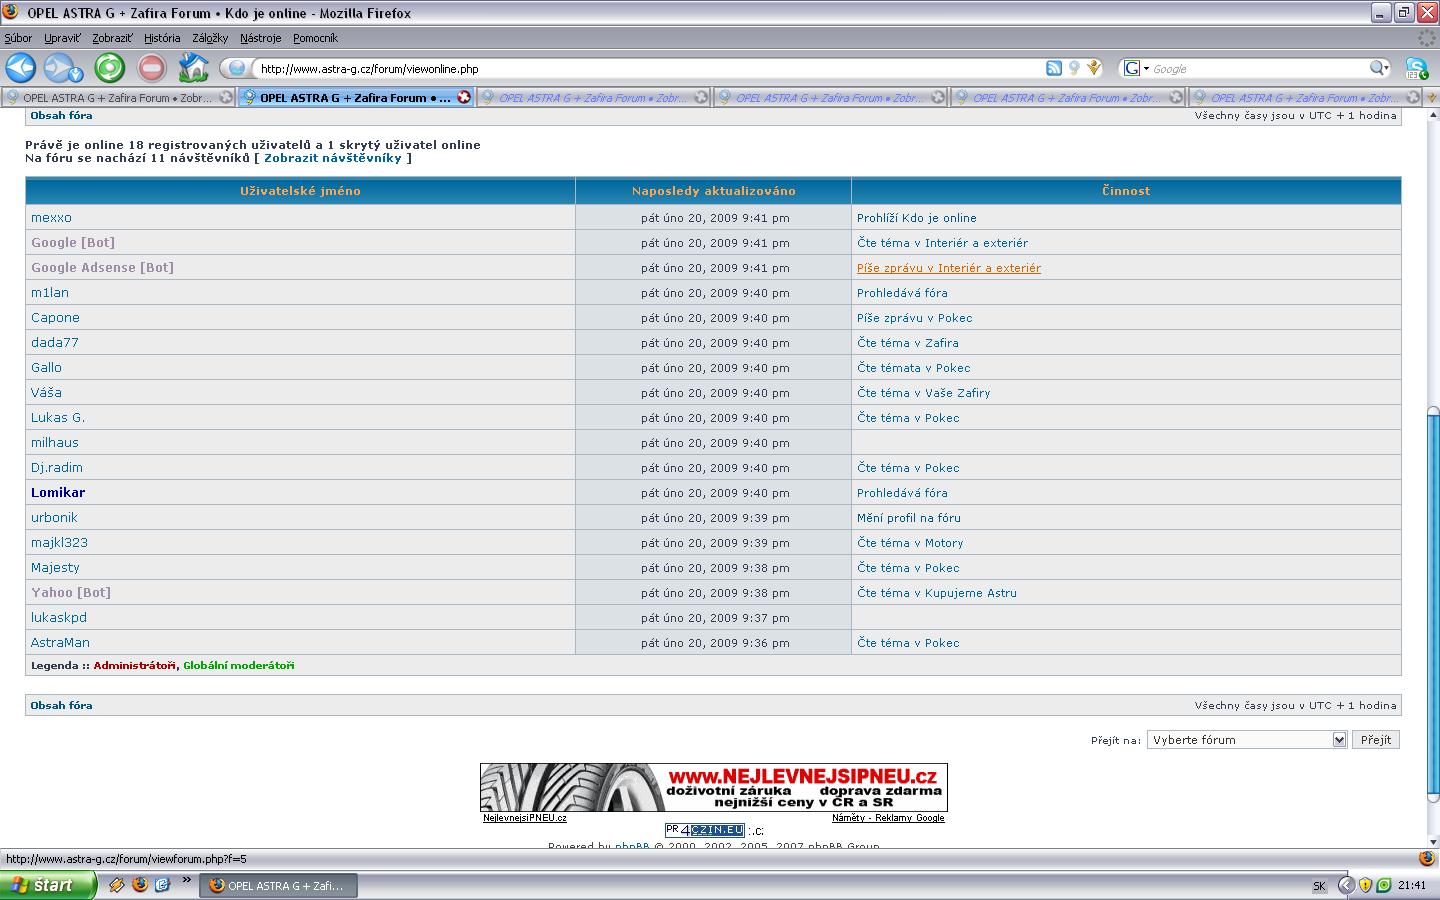This screenshot has height=900, width=1440.
Task: Click the red Stop loading icon
Action: (151, 68)
